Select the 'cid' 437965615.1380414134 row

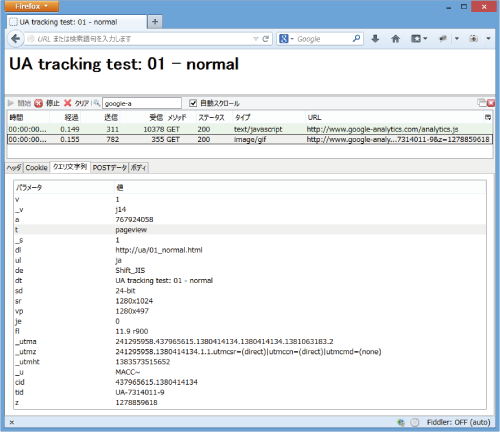tap(250, 382)
